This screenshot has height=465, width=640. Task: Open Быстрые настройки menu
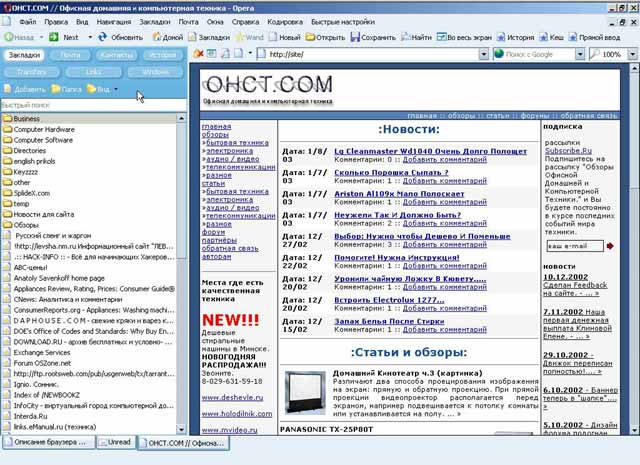pyautogui.click(x=343, y=22)
